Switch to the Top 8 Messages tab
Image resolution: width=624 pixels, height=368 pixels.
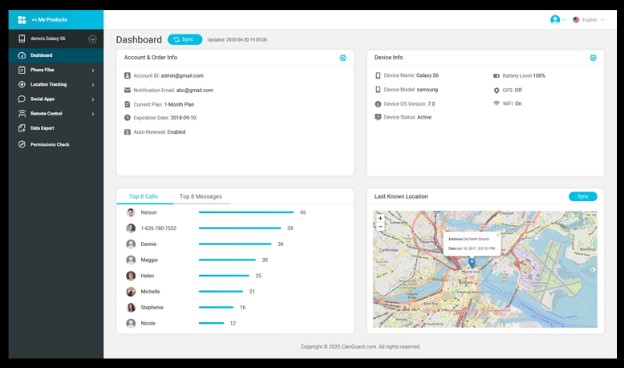point(201,197)
